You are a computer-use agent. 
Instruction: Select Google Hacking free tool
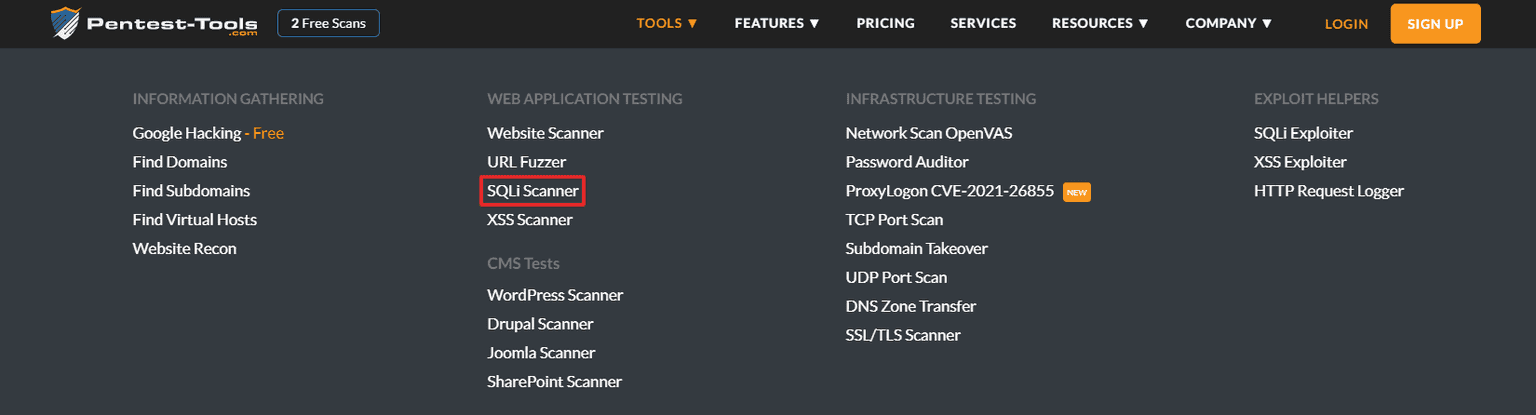187,133
